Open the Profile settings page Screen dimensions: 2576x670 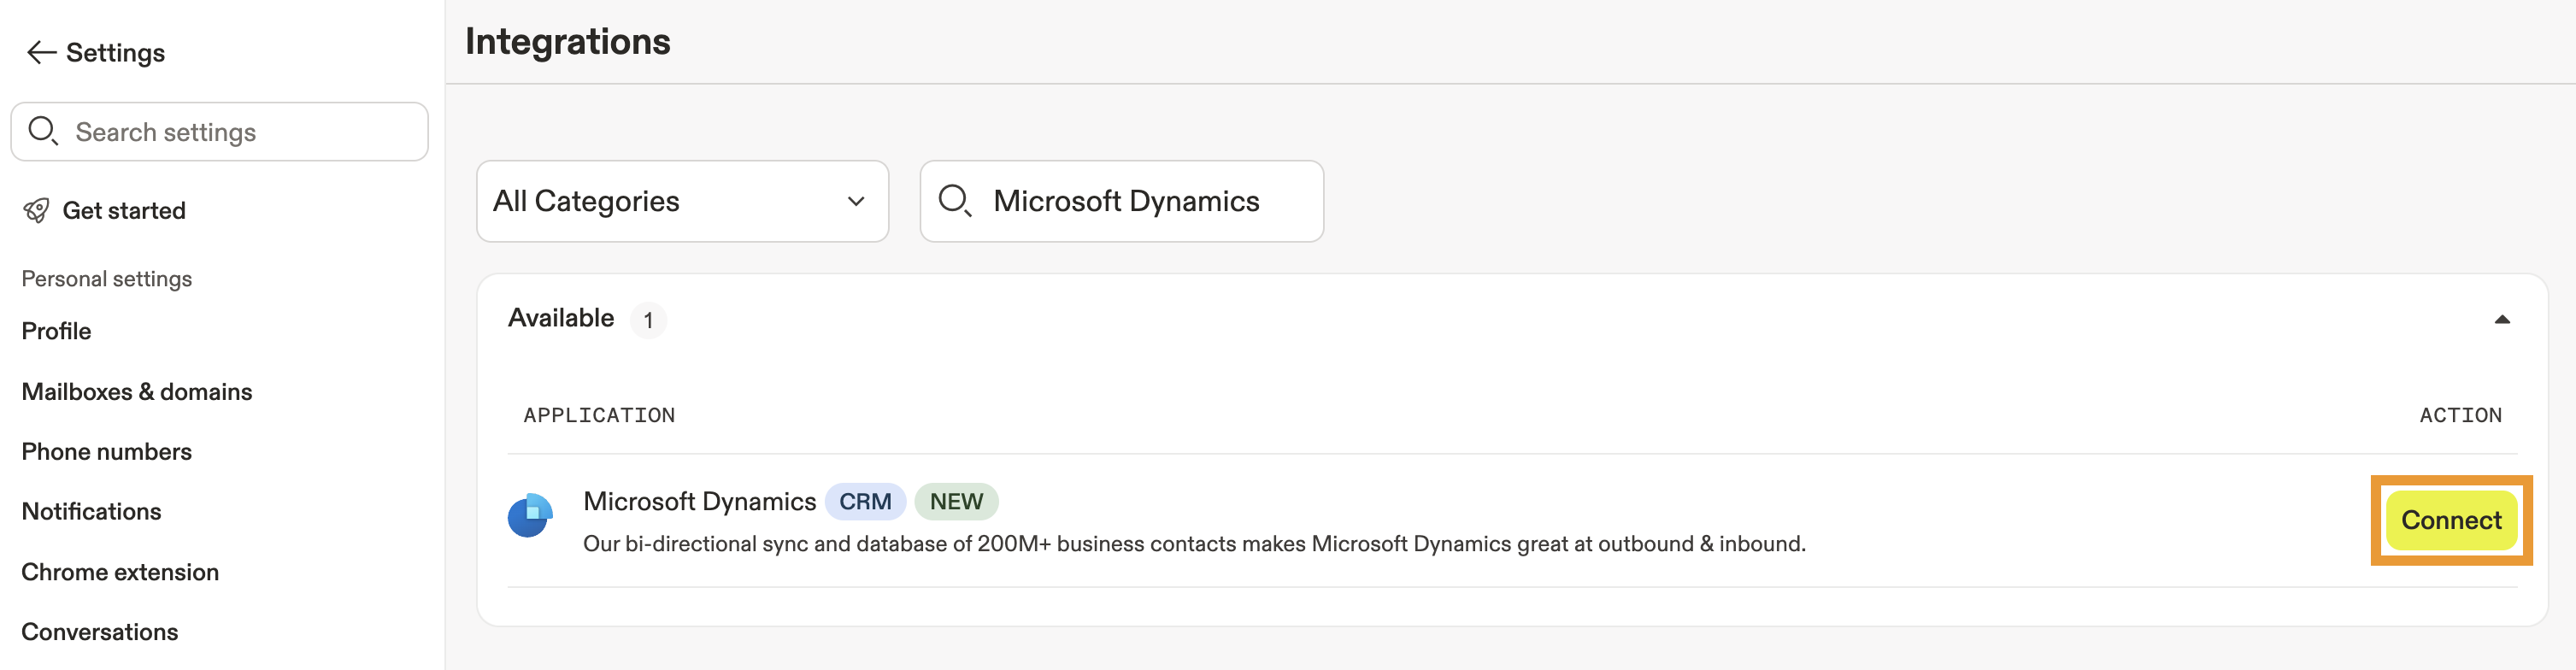coord(56,331)
